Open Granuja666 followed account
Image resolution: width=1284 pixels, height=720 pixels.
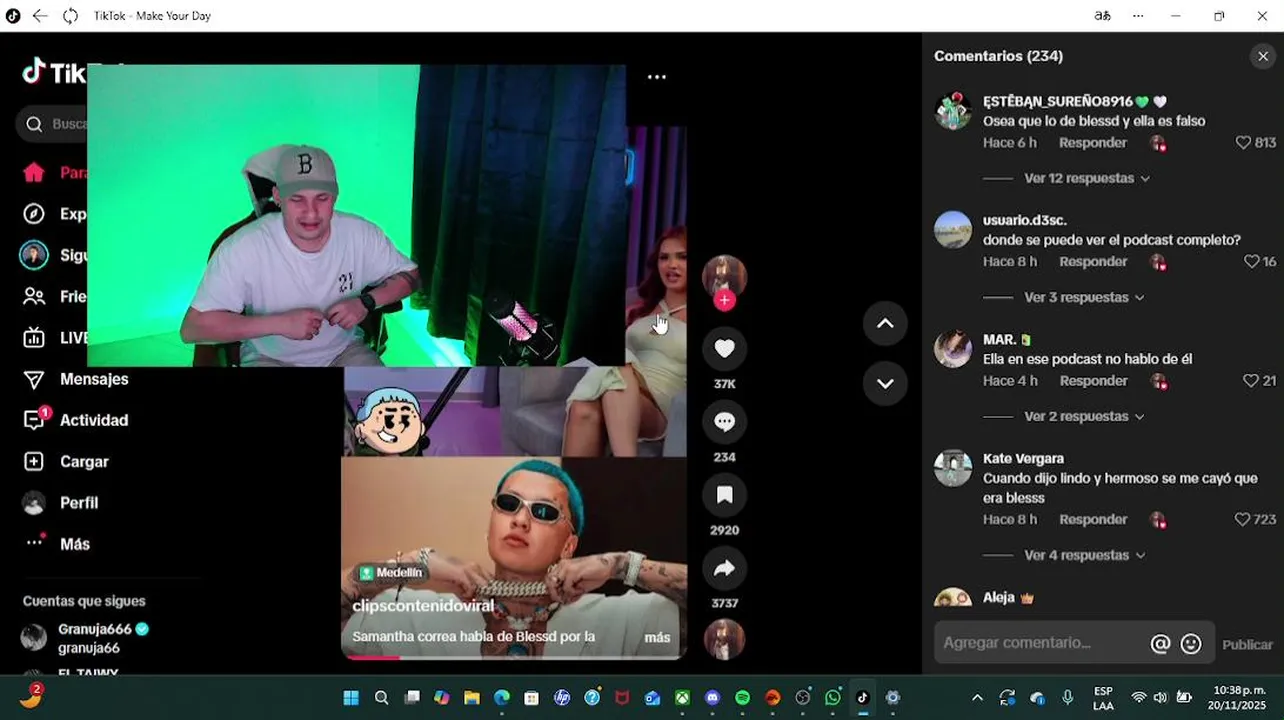[85, 638]
